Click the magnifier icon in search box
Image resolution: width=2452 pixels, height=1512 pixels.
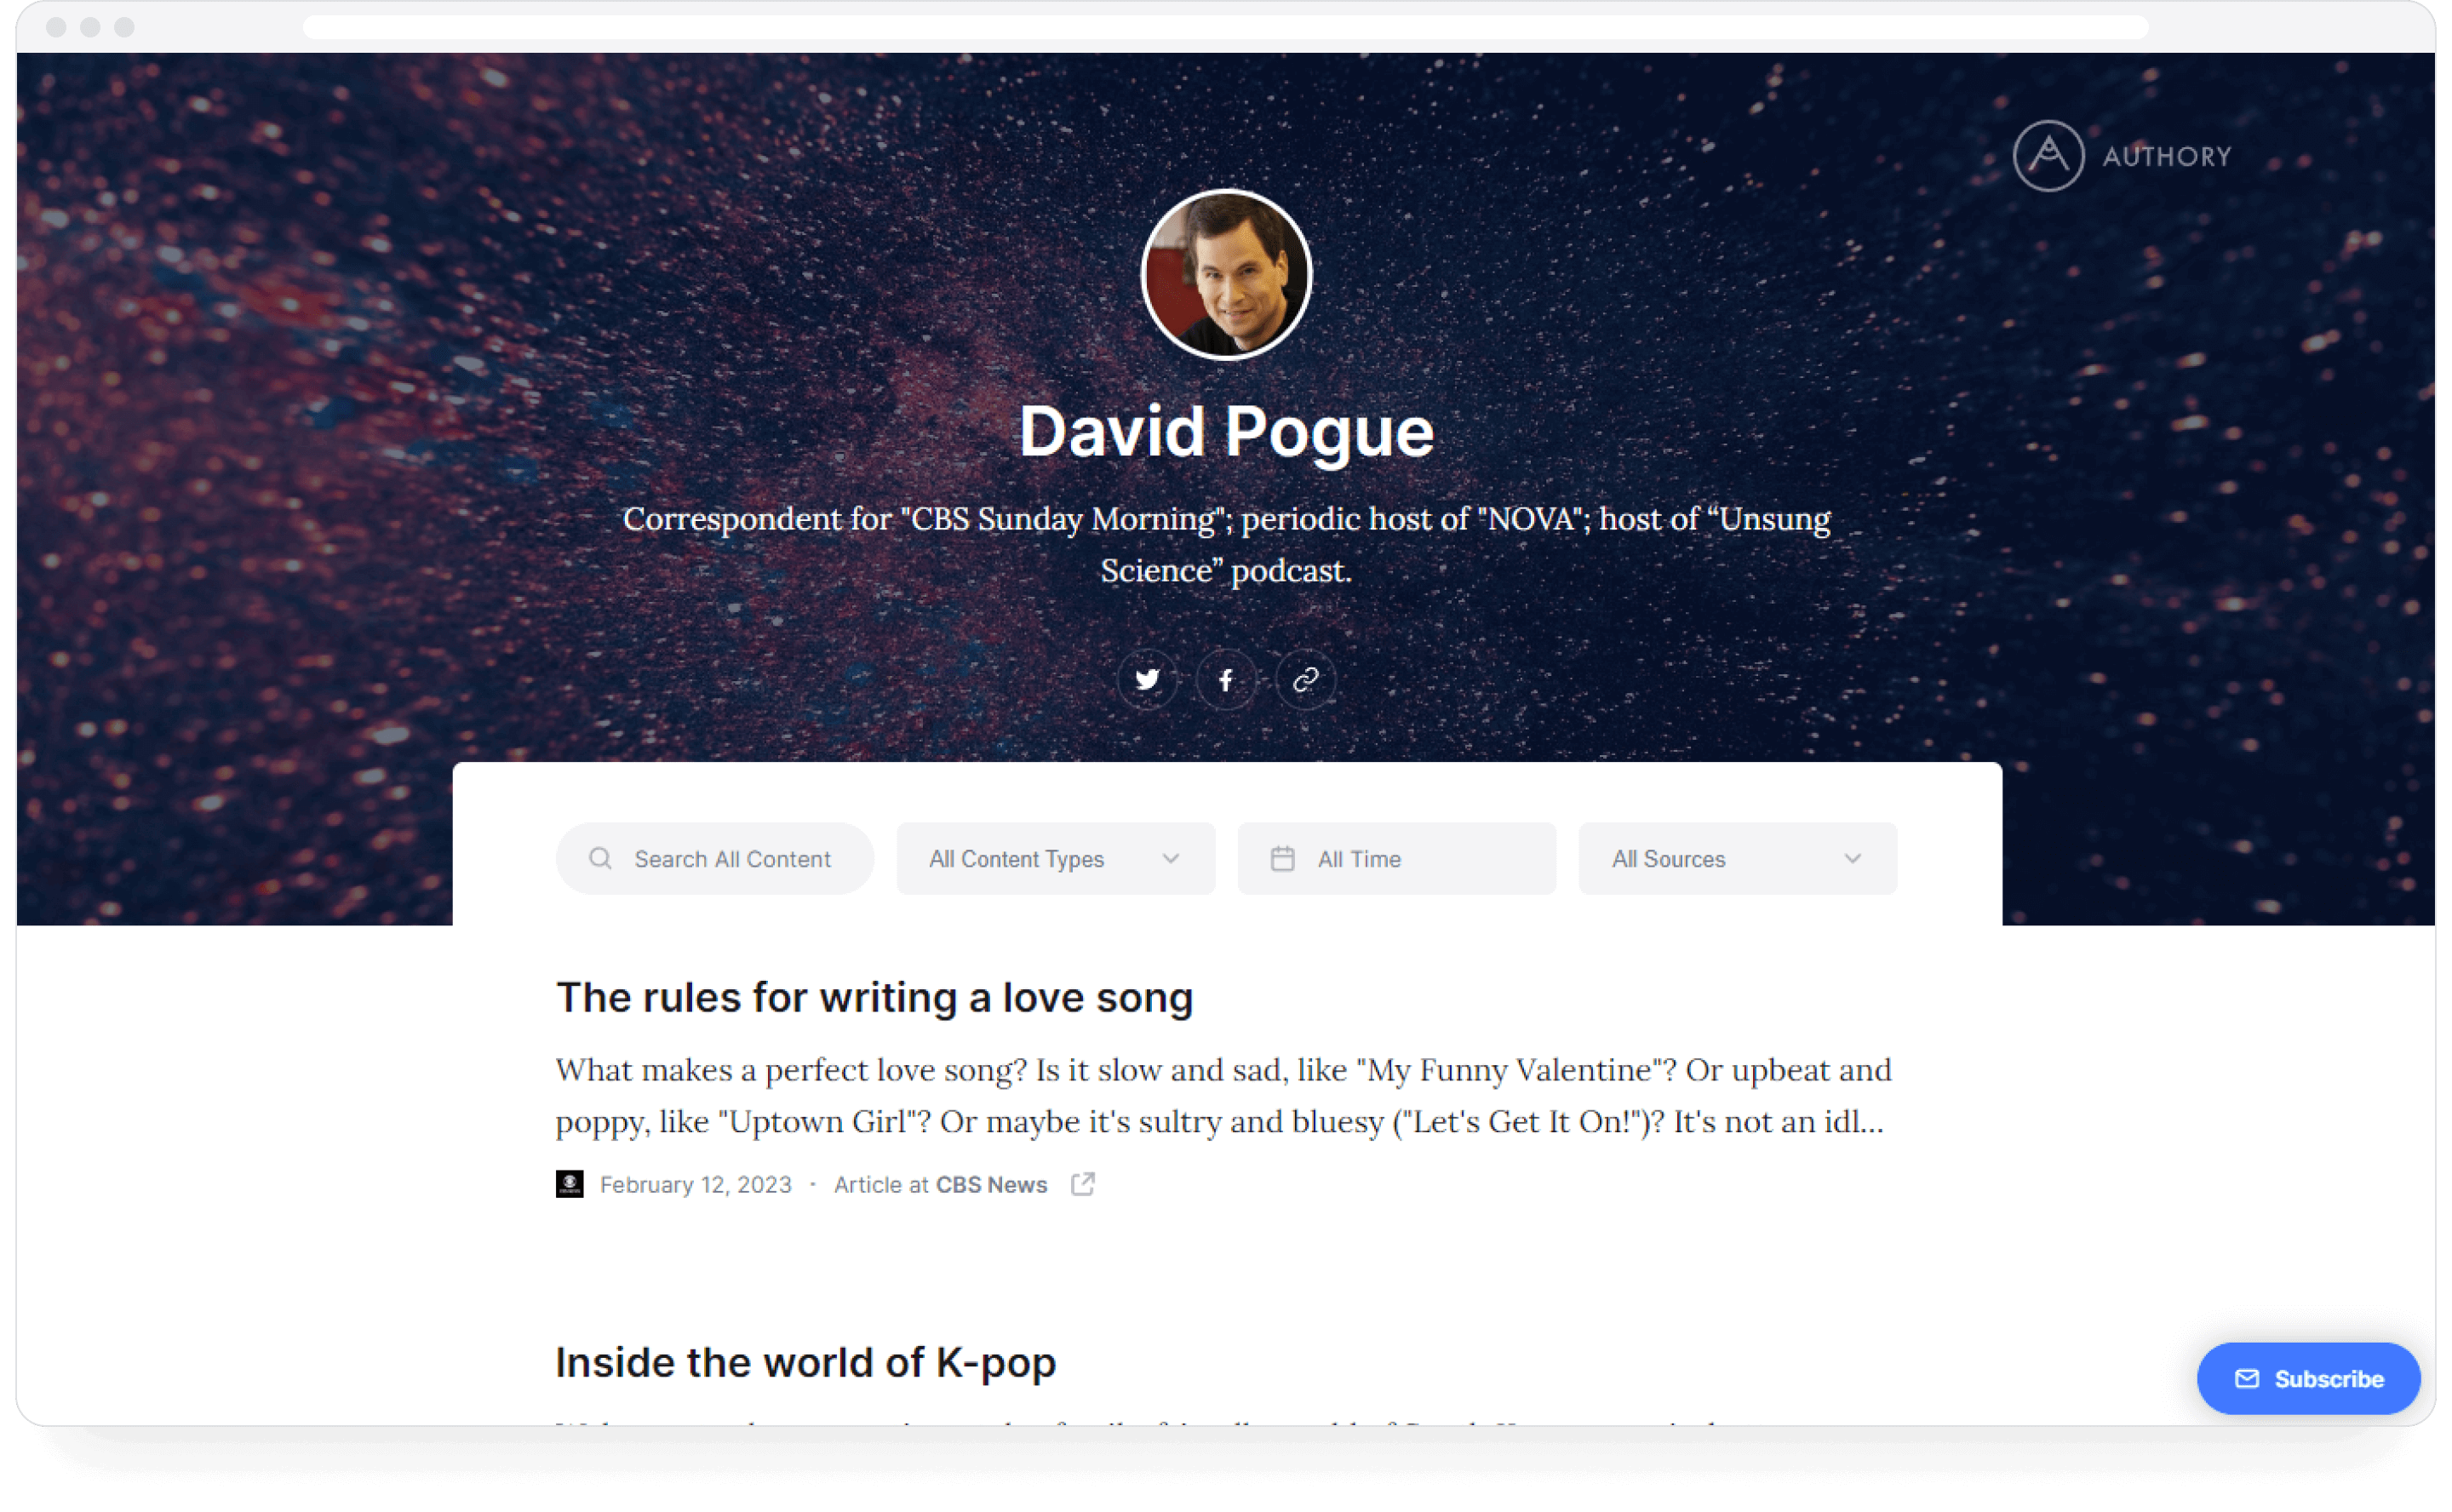600,859
